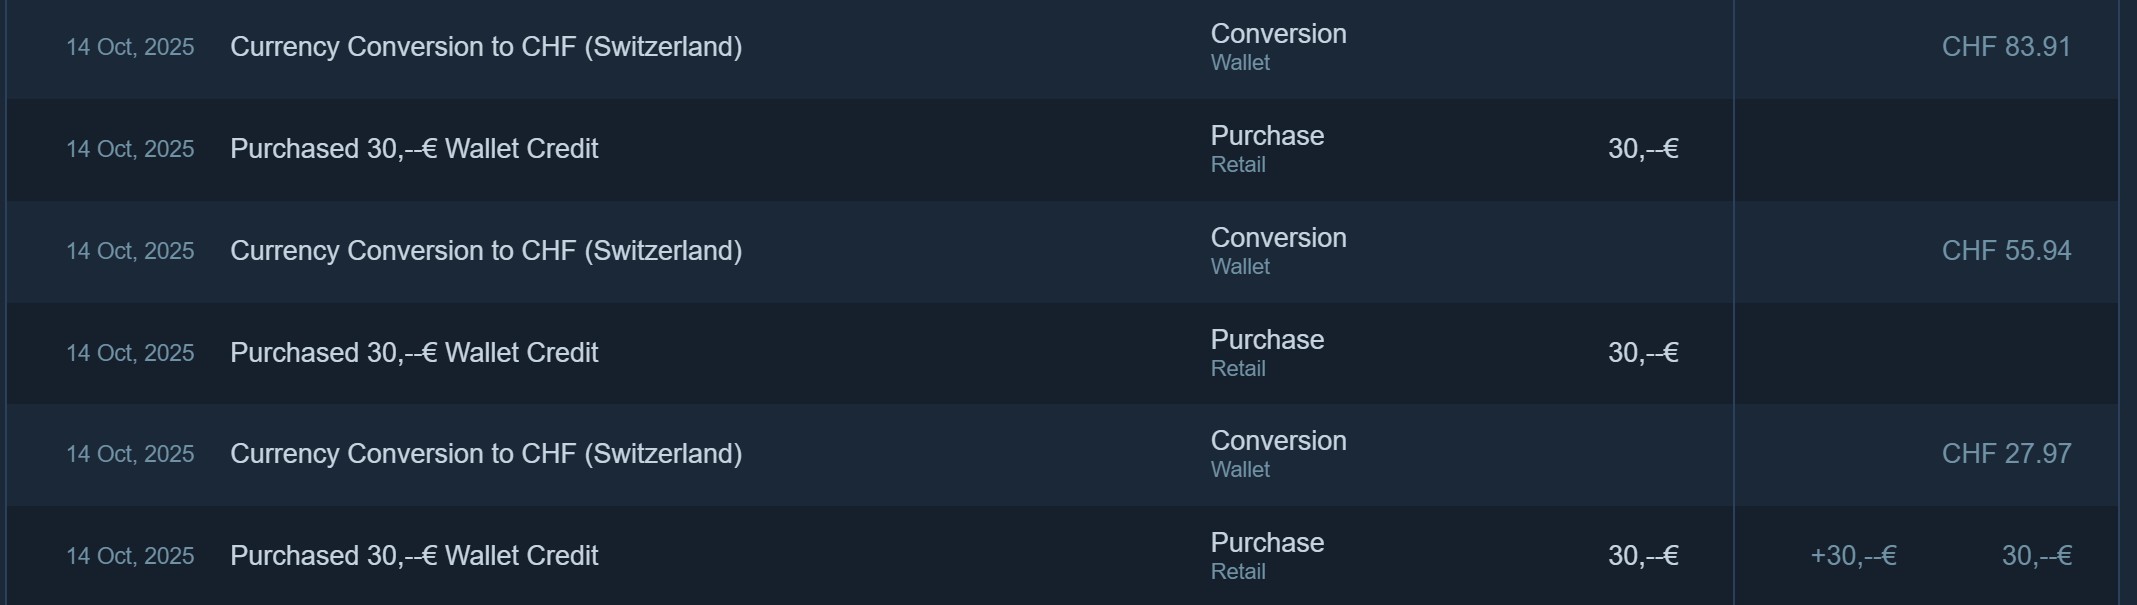Click the CHF 83.91 wallet balance
This screenshot has width=2137, height=605.
pos(2005,47)
